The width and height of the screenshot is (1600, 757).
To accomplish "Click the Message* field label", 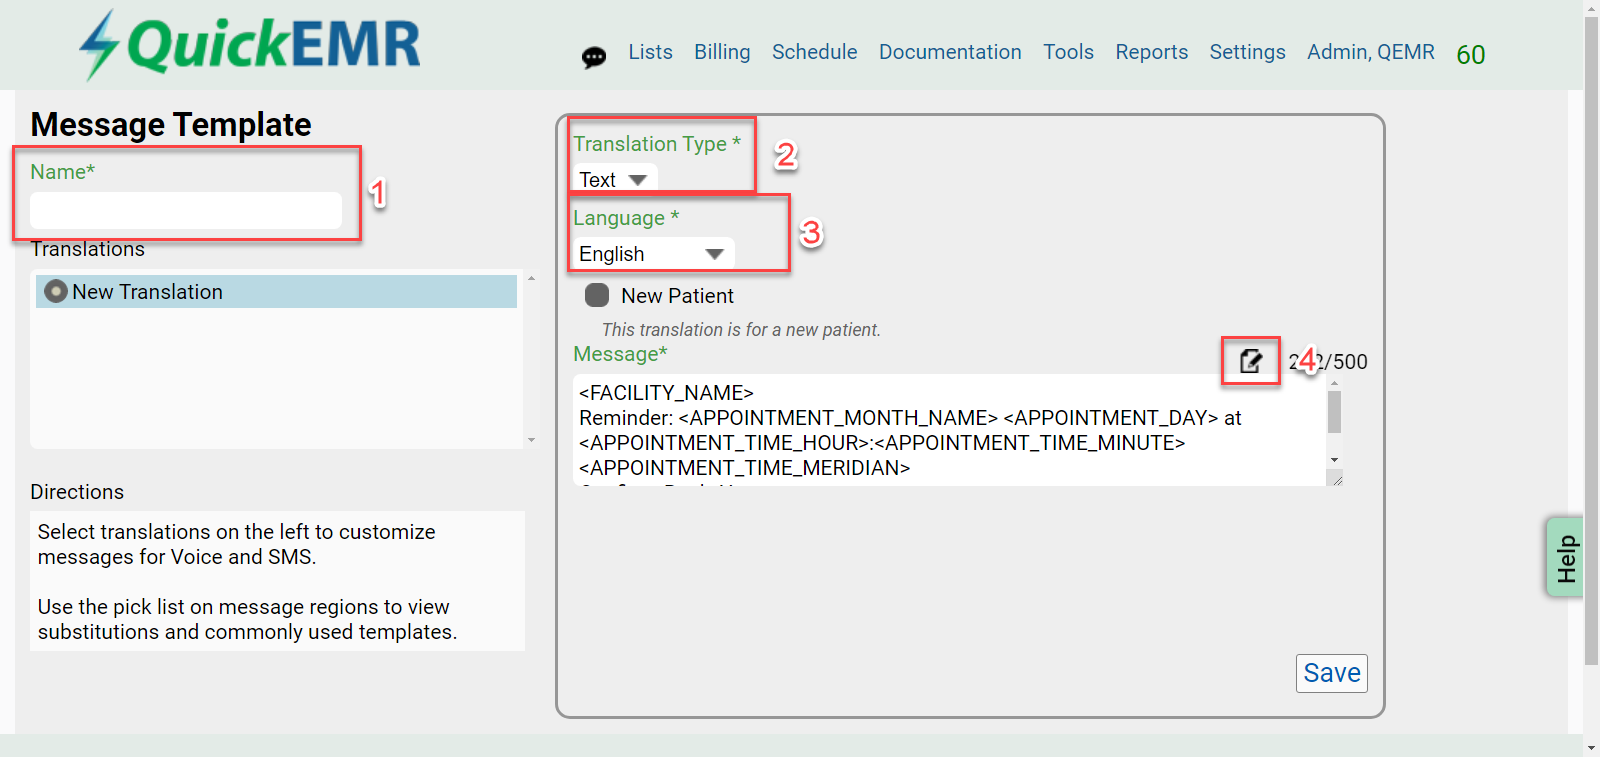I will pos(620,354).
